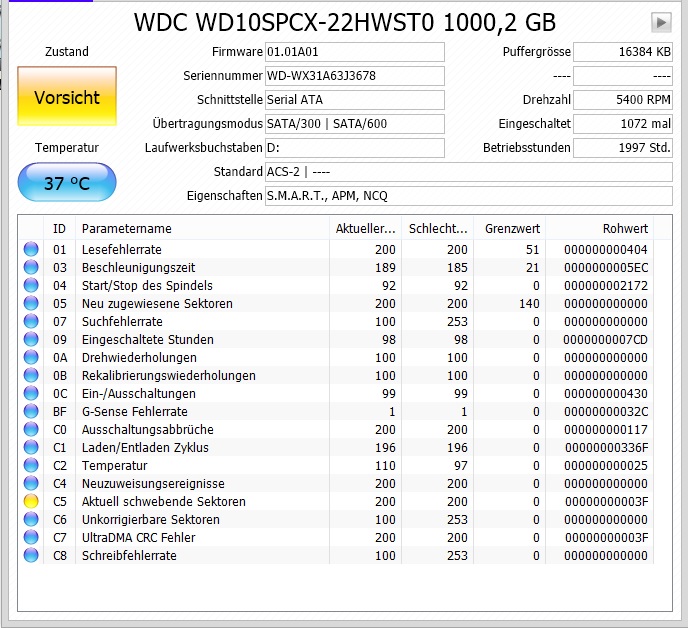Click the Puffergrösse value 16384 KB
The width and height of the screenshot is (688, 628).
point(623,52)
